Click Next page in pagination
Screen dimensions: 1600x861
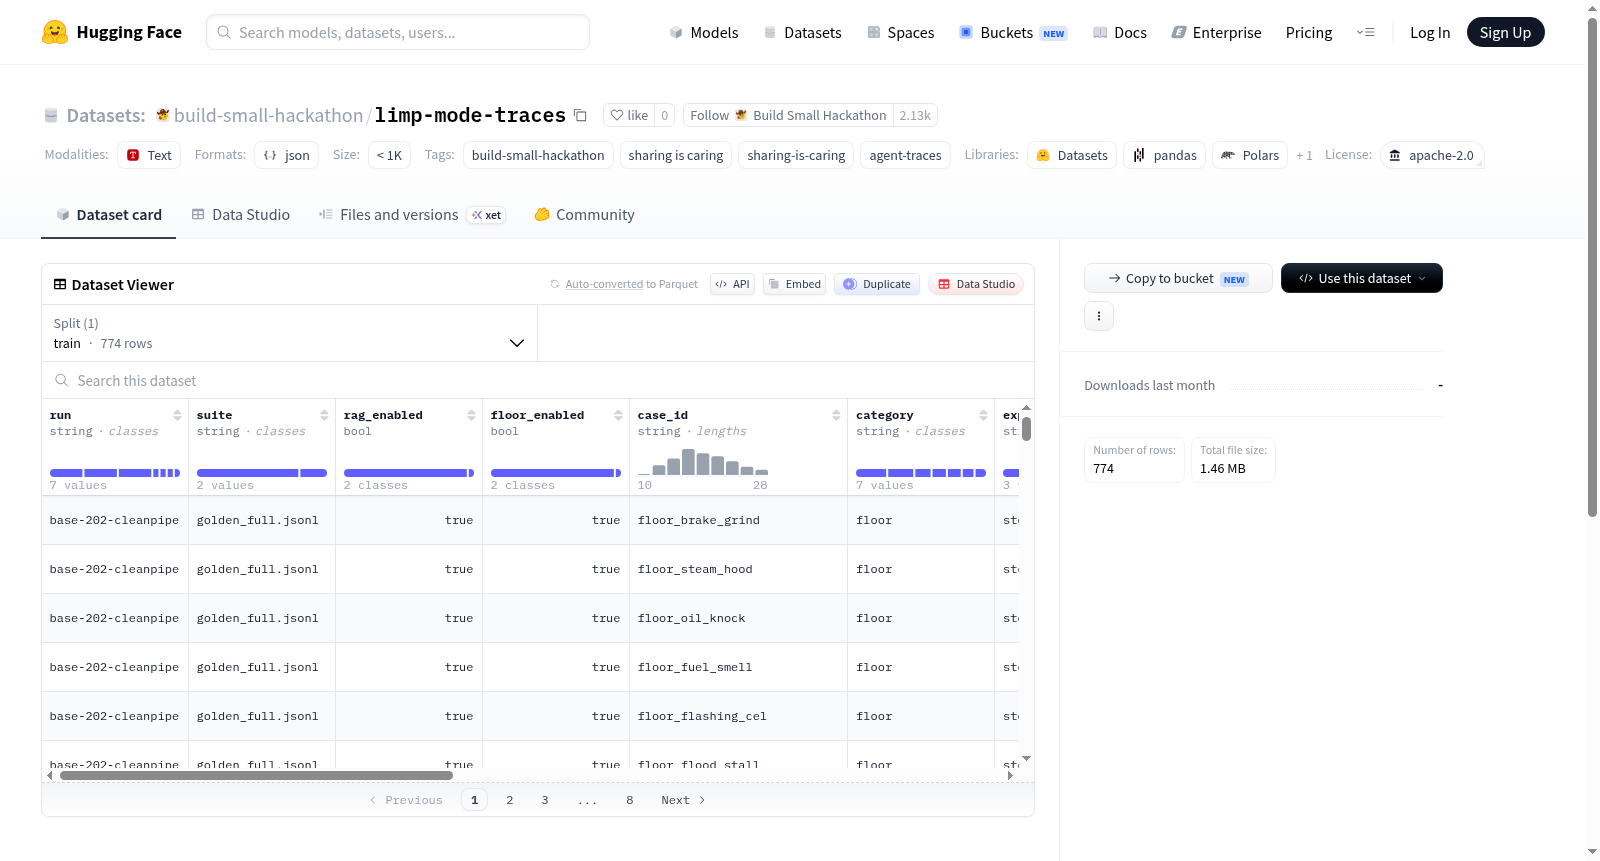683,800
